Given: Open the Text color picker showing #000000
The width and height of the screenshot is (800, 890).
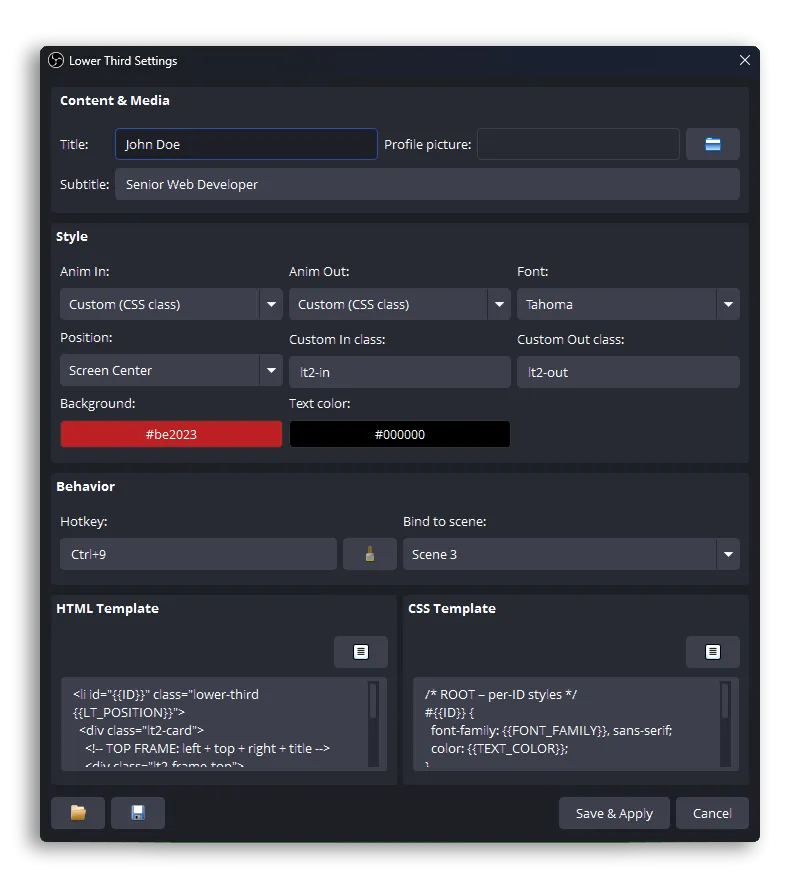Looking at the screenshot, I should coord(399,434).
